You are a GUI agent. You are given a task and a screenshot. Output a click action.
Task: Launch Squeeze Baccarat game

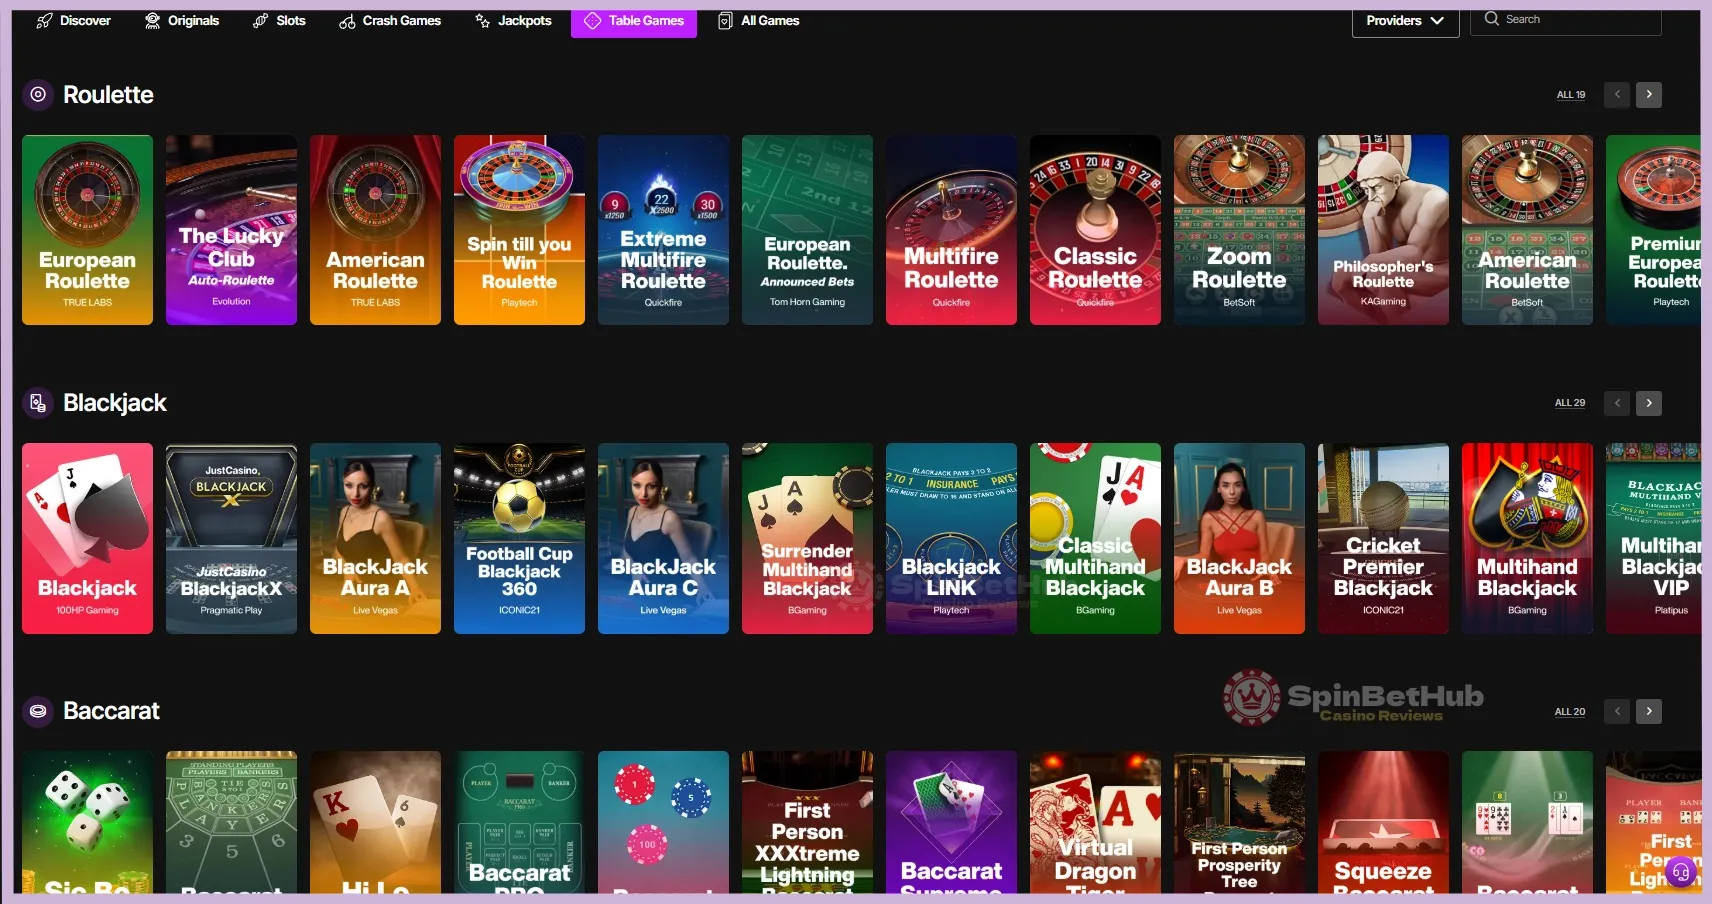1383,822
